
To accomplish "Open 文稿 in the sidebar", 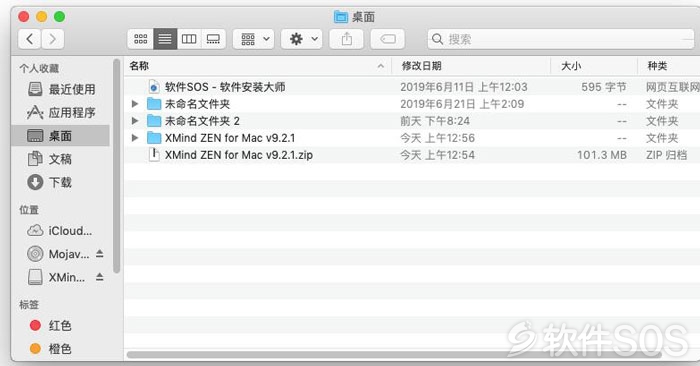I will 61,159.
